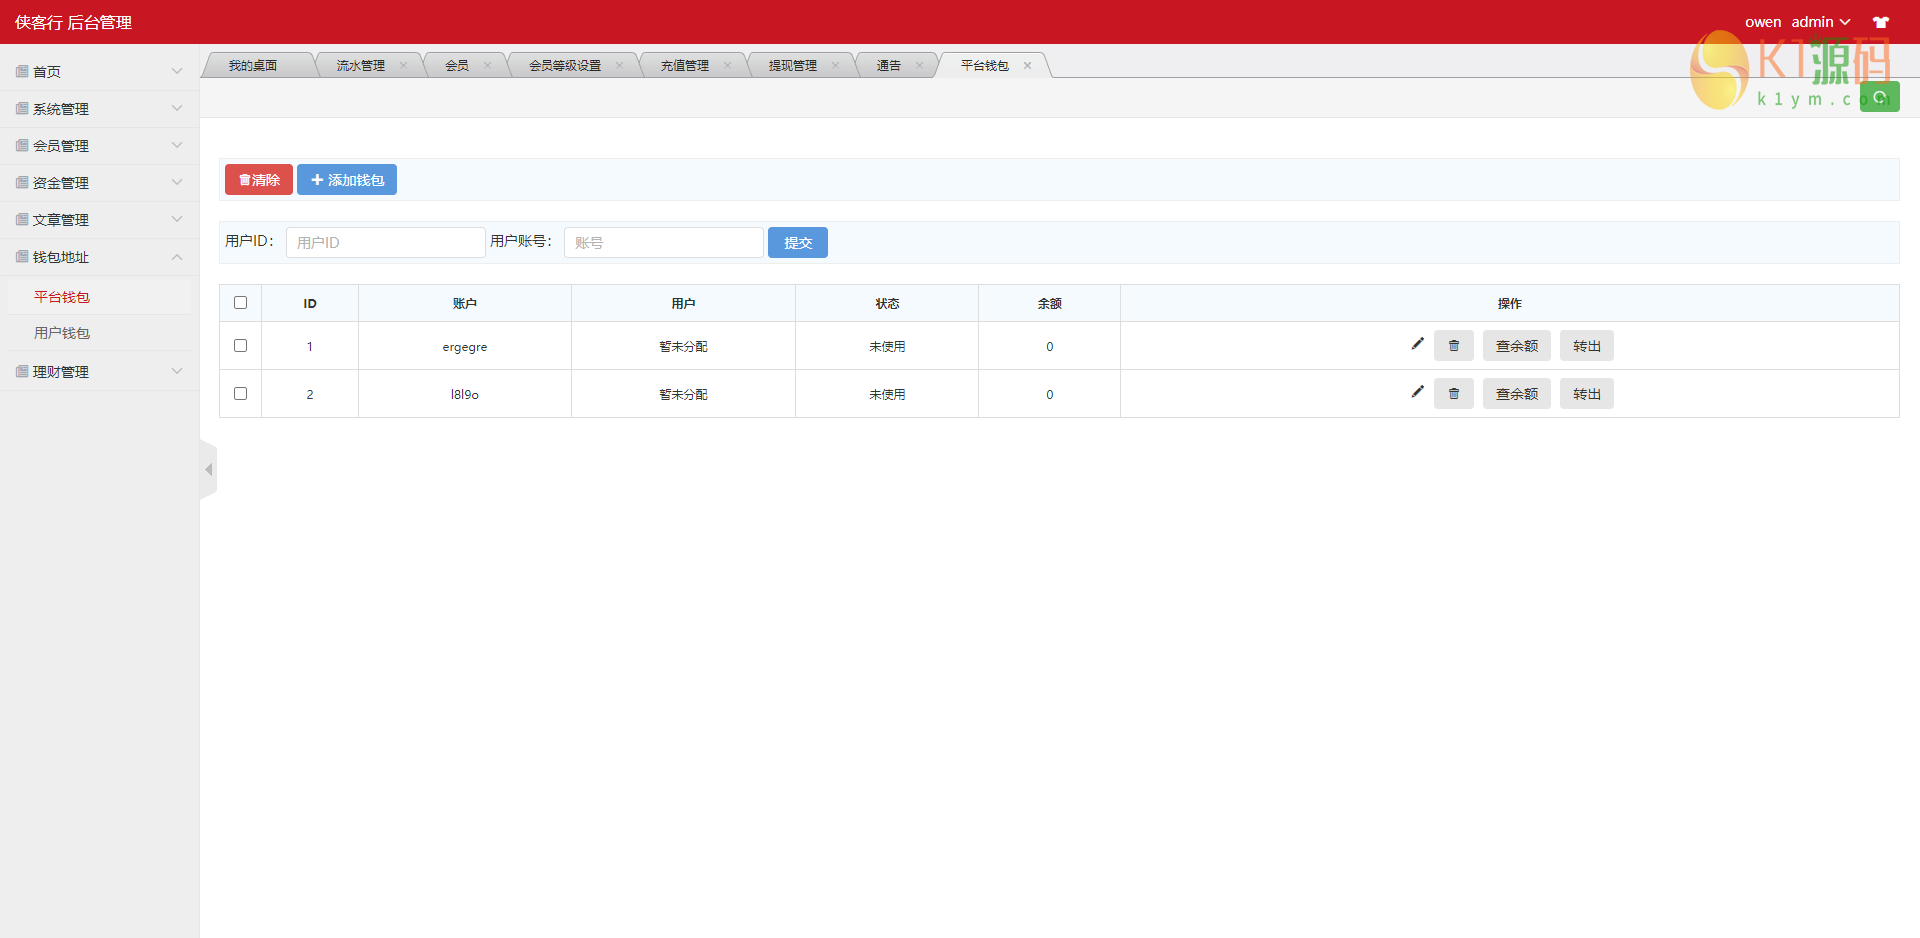Close the 平台钱包 tab with its X

pos(1027,66)
